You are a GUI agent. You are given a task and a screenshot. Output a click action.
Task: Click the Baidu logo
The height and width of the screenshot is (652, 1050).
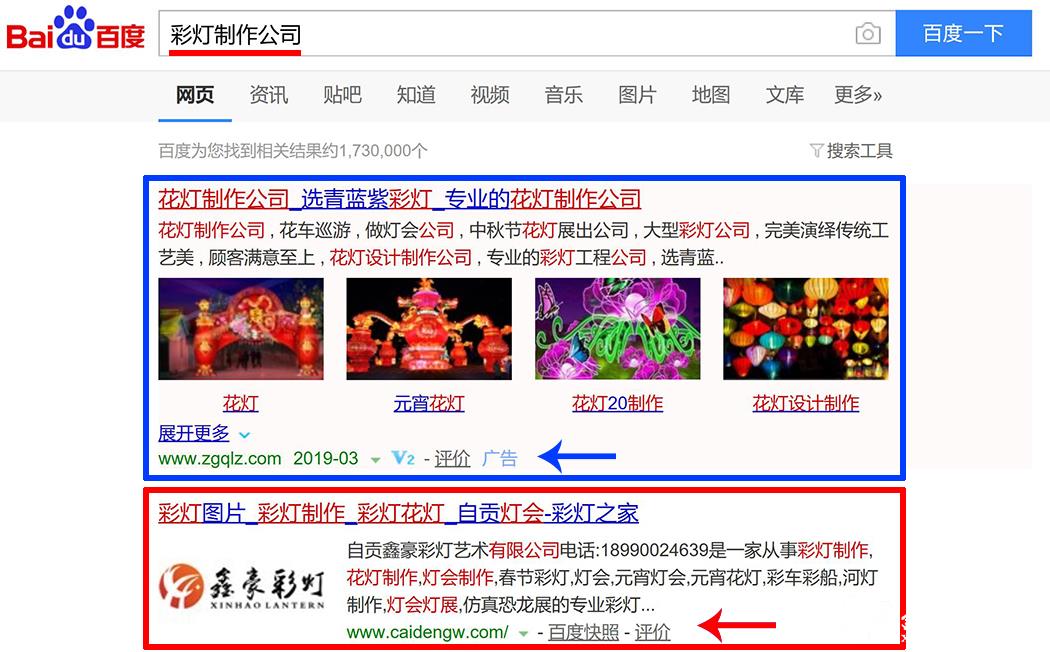[x=75, y=29]
